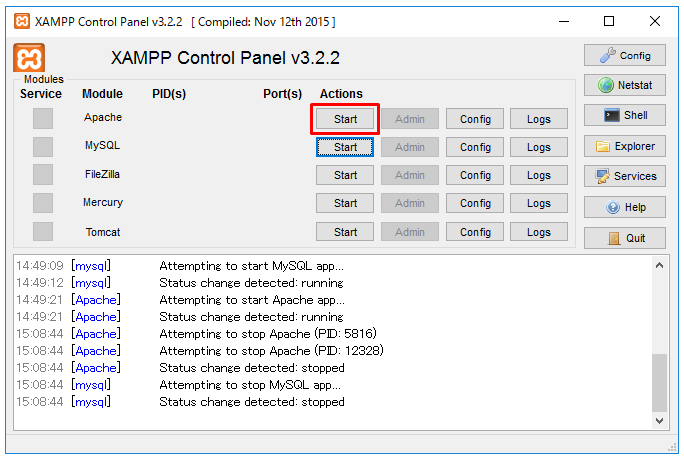Toggle the MySQL service checkbox
Viewport: 684px width, 458px height.
click(x=42, y=147)
